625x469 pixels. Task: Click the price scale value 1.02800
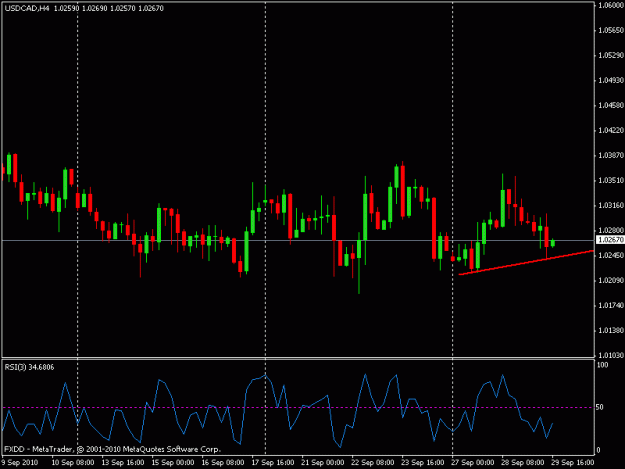pos(611,230)
